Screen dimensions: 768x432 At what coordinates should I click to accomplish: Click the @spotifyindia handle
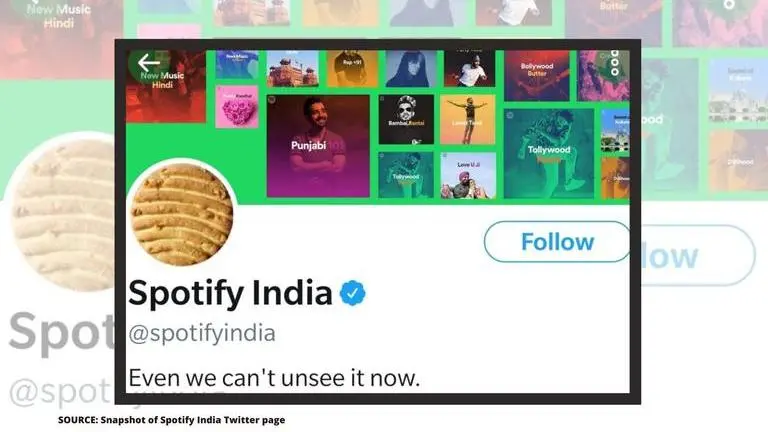tap(201, 332)
